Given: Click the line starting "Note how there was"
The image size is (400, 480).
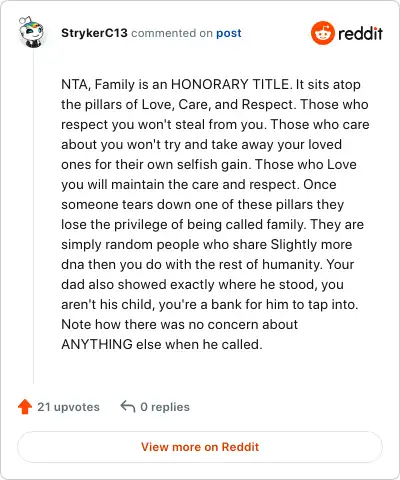Looking at the screenshot, I should (179, 324).
